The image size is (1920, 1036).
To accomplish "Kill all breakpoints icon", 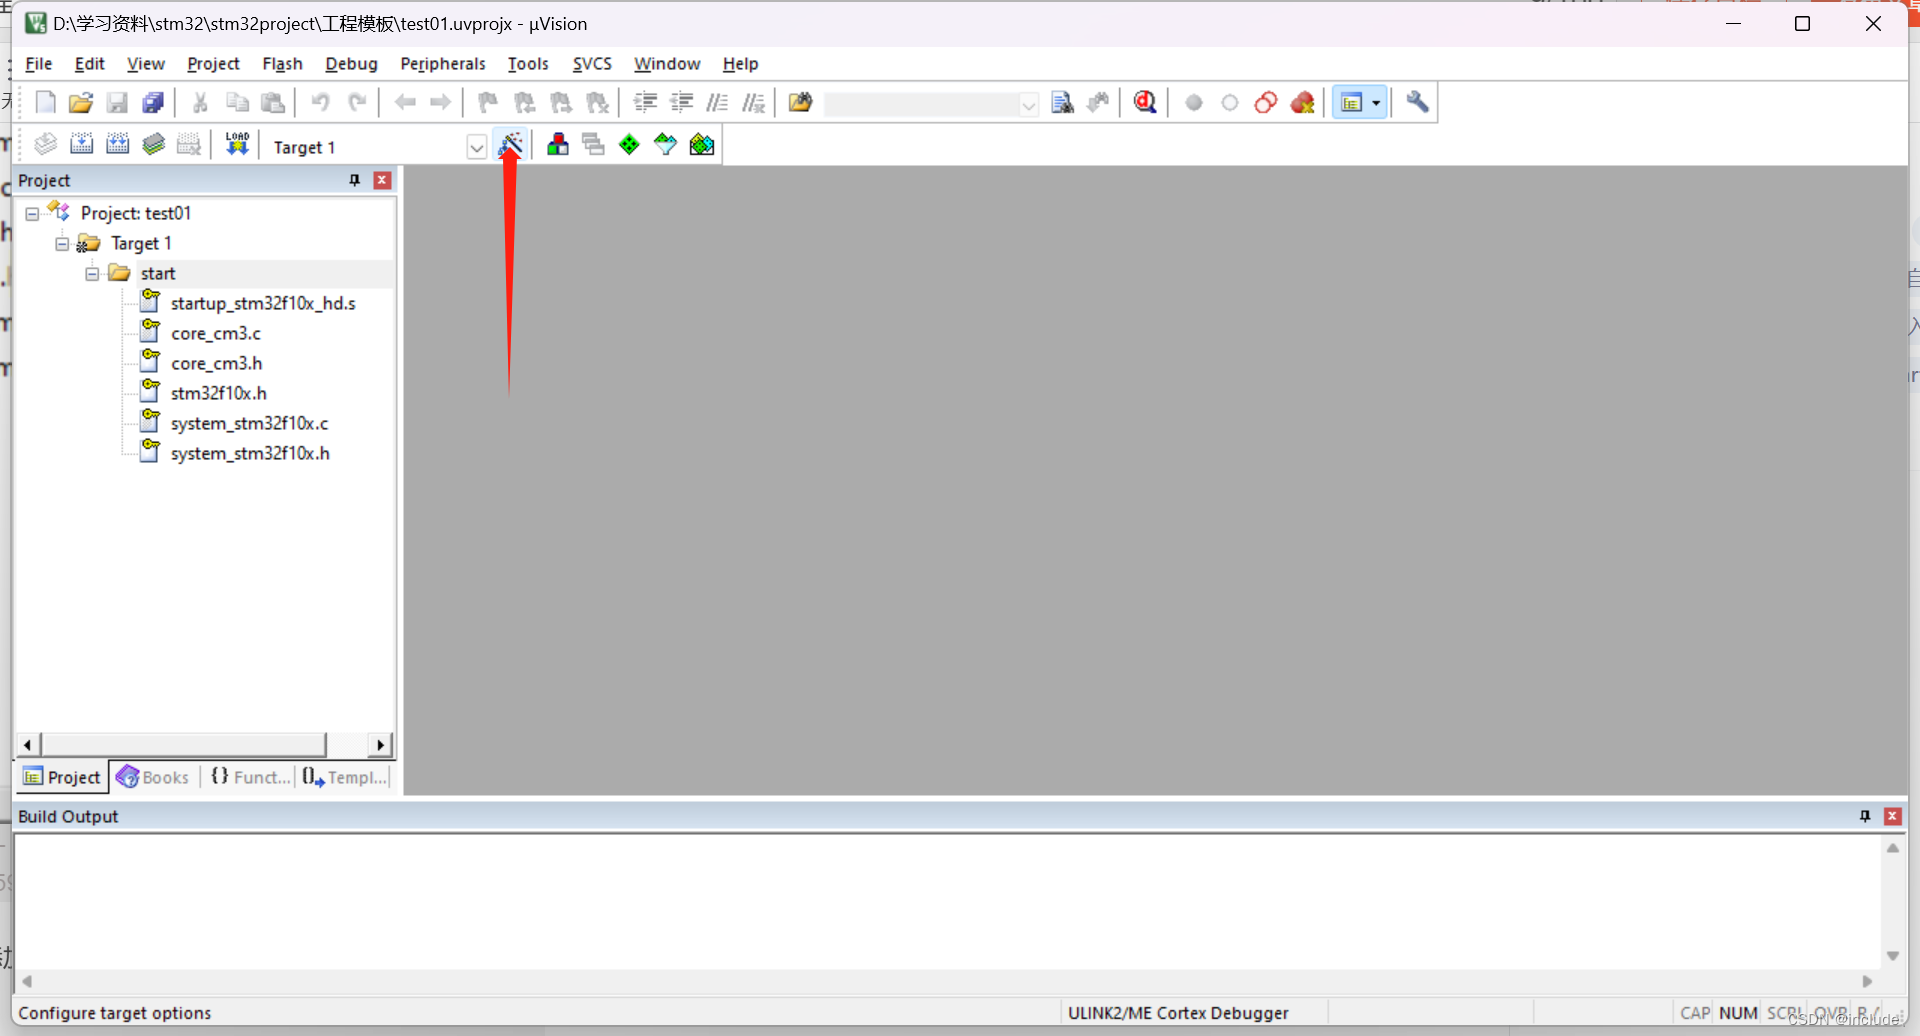I will tap(1301, 103).
